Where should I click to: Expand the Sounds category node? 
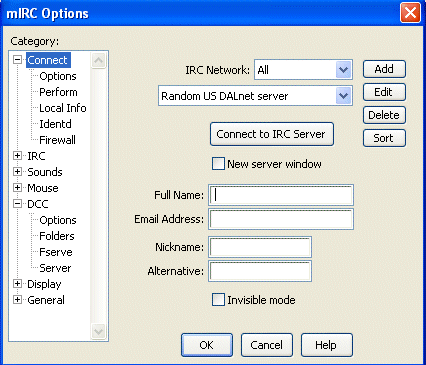point(17,172)
